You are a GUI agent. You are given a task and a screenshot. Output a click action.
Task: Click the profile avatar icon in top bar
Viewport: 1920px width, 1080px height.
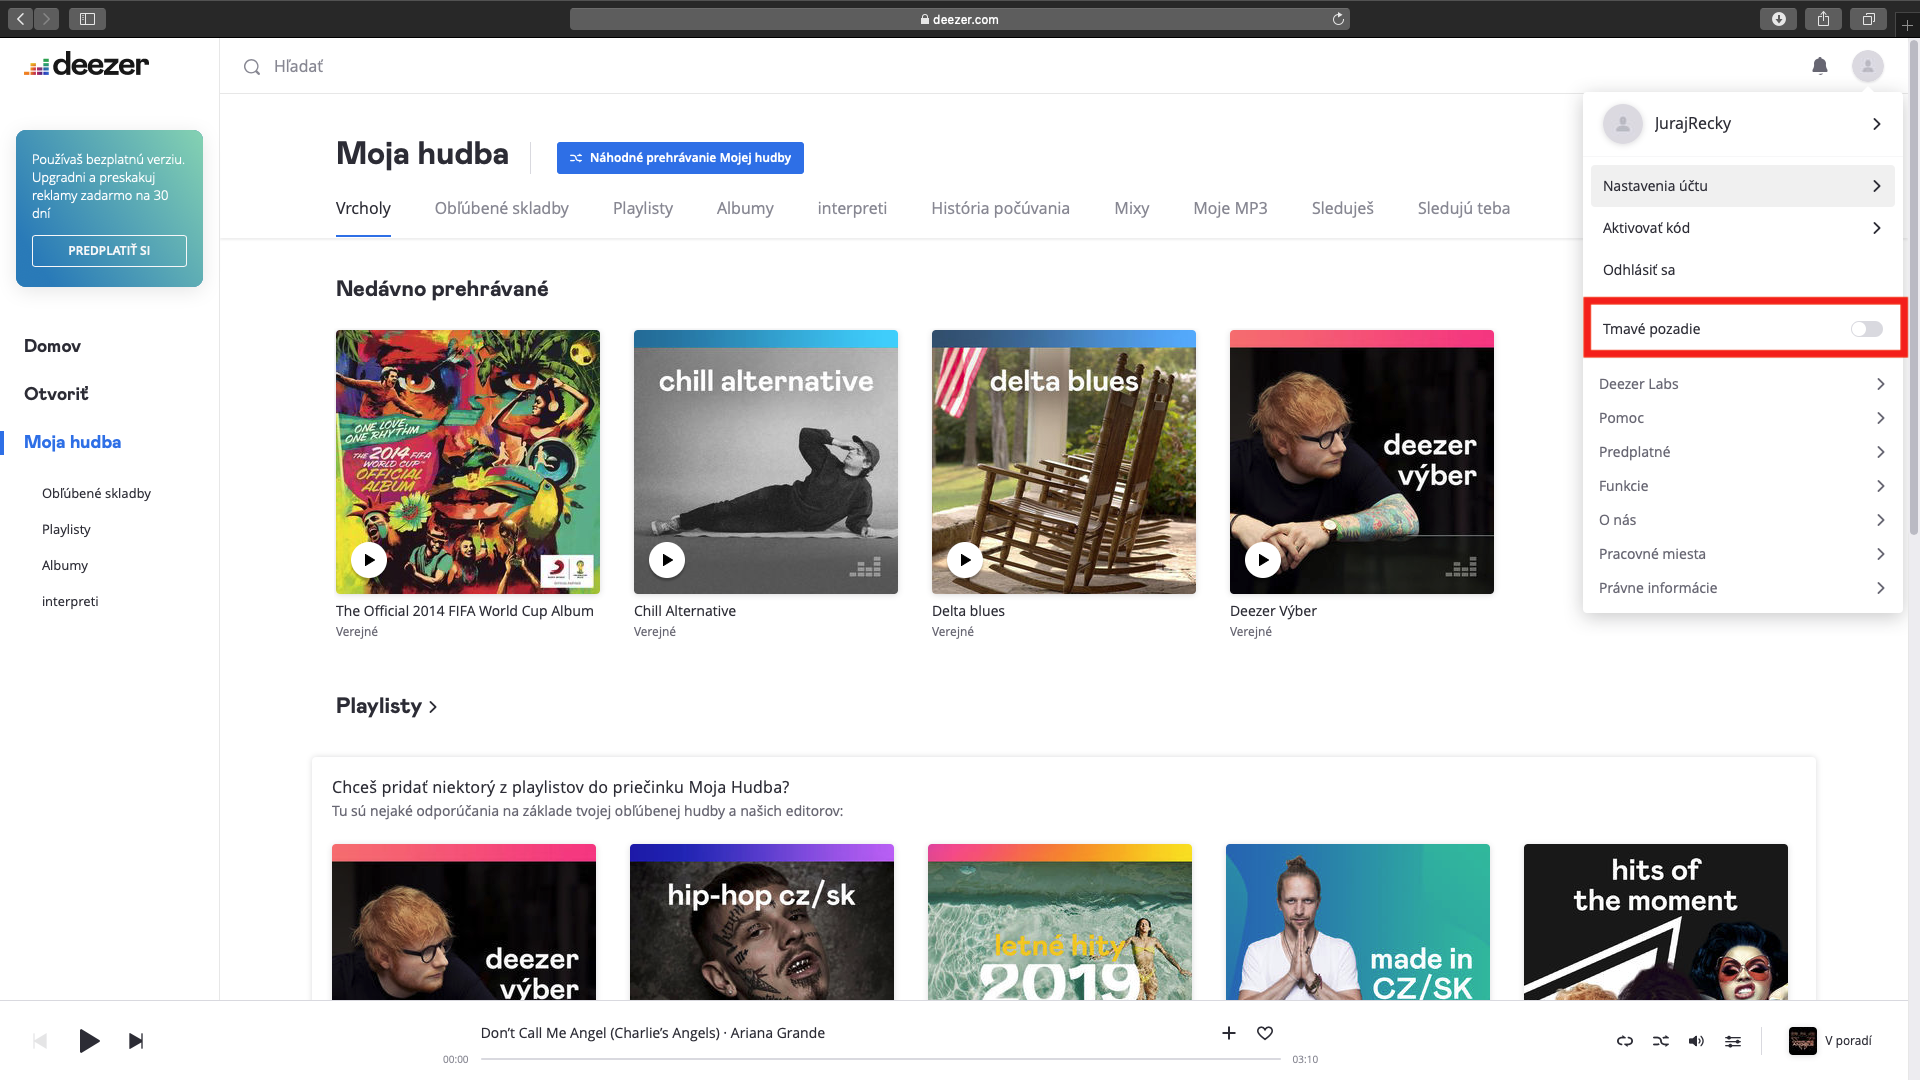click(x=1867, y=66)
